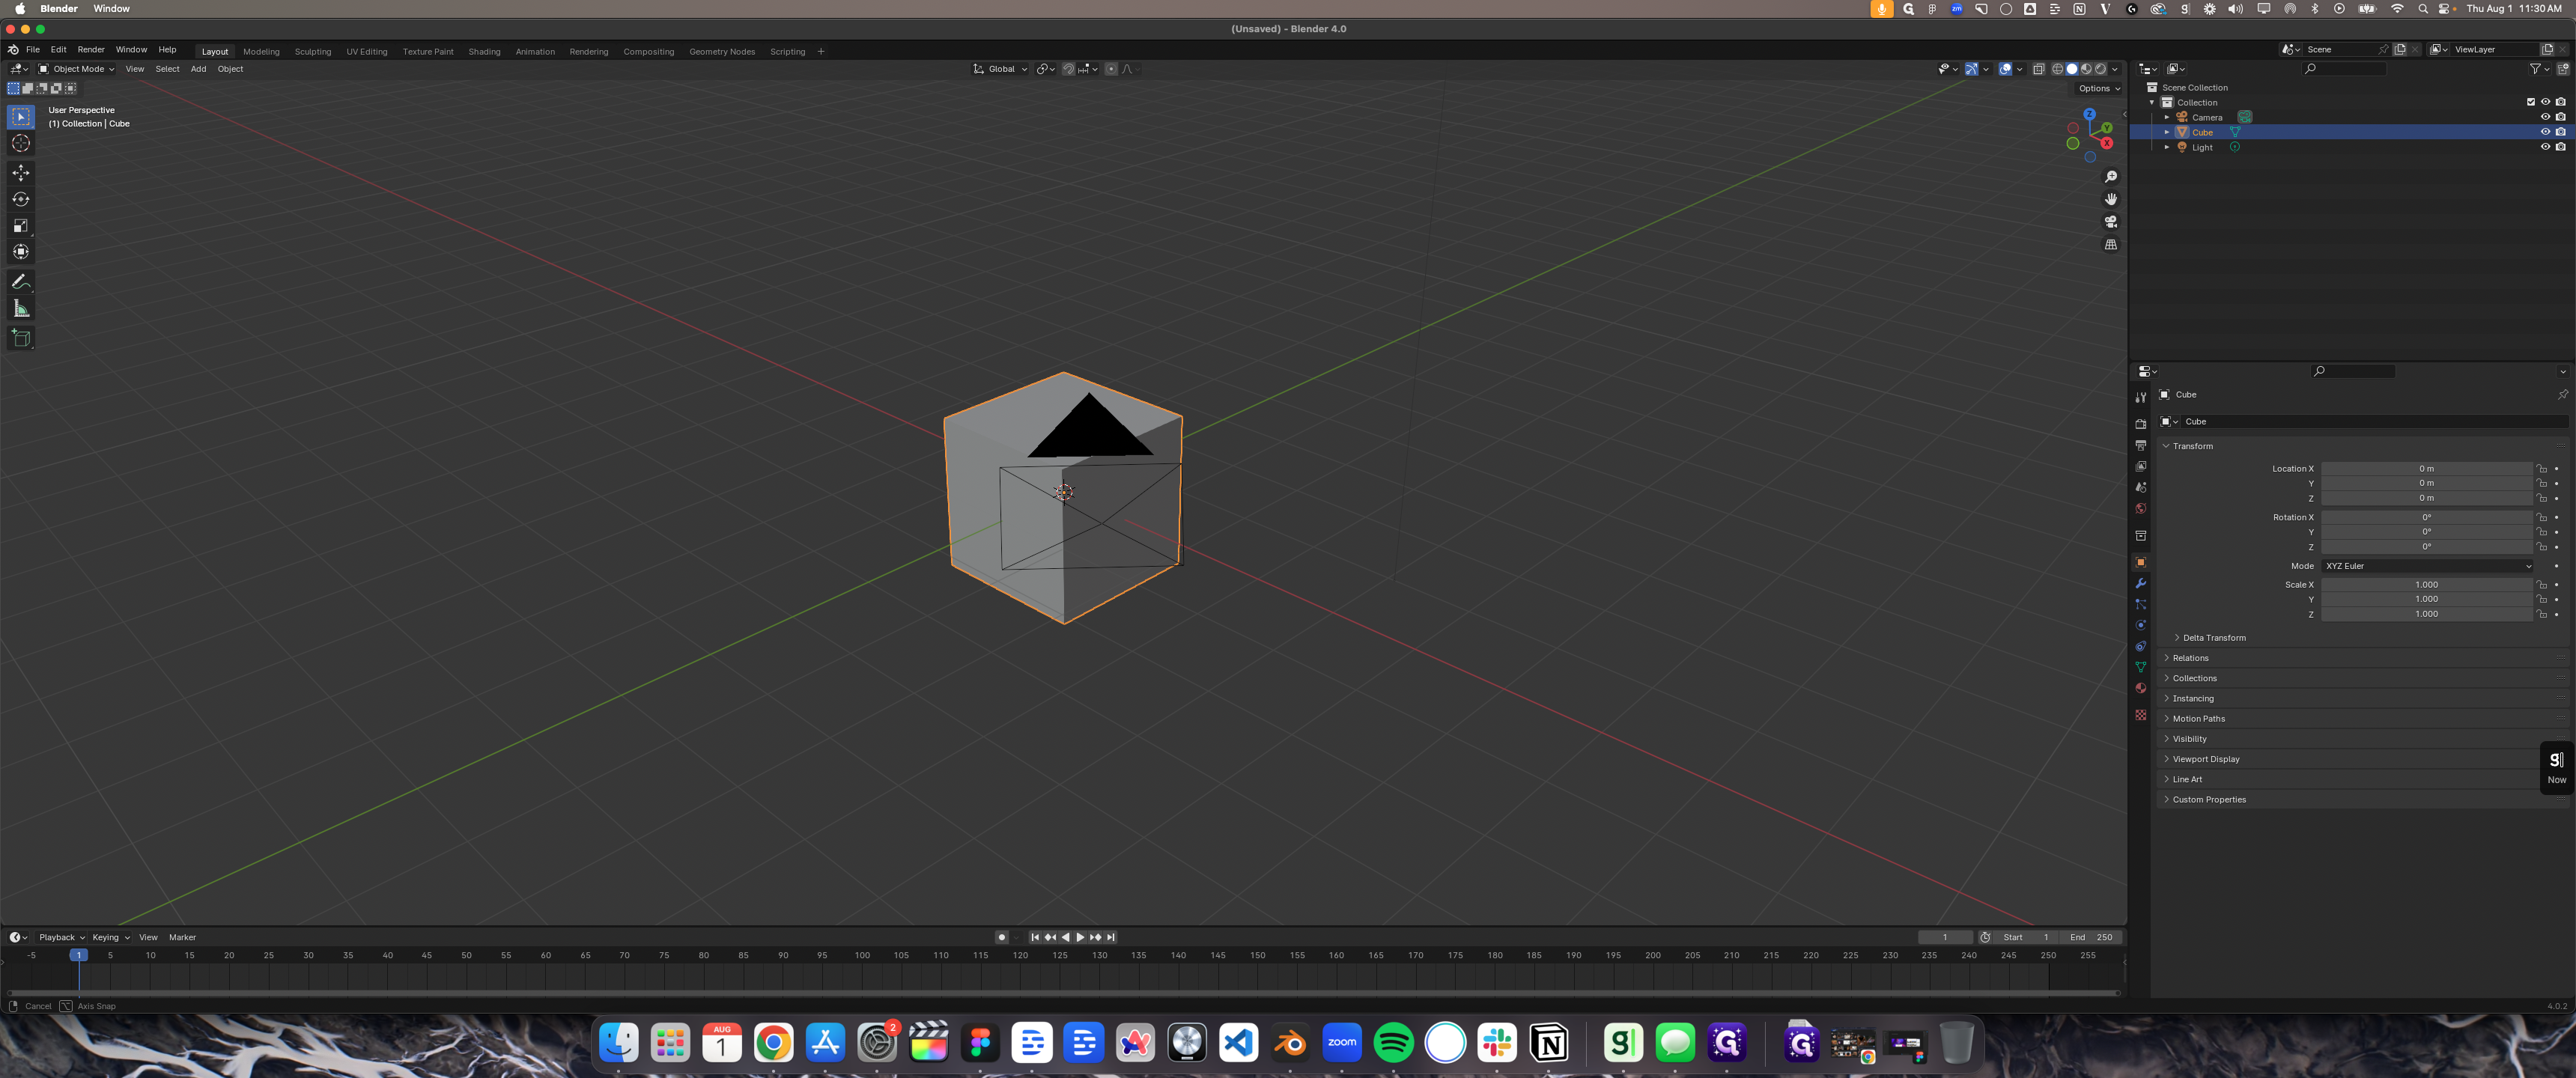This screenshot has height=1078, width=2576.
Task: Open the Output properties tab
Action: click(x=2140, y=445)
